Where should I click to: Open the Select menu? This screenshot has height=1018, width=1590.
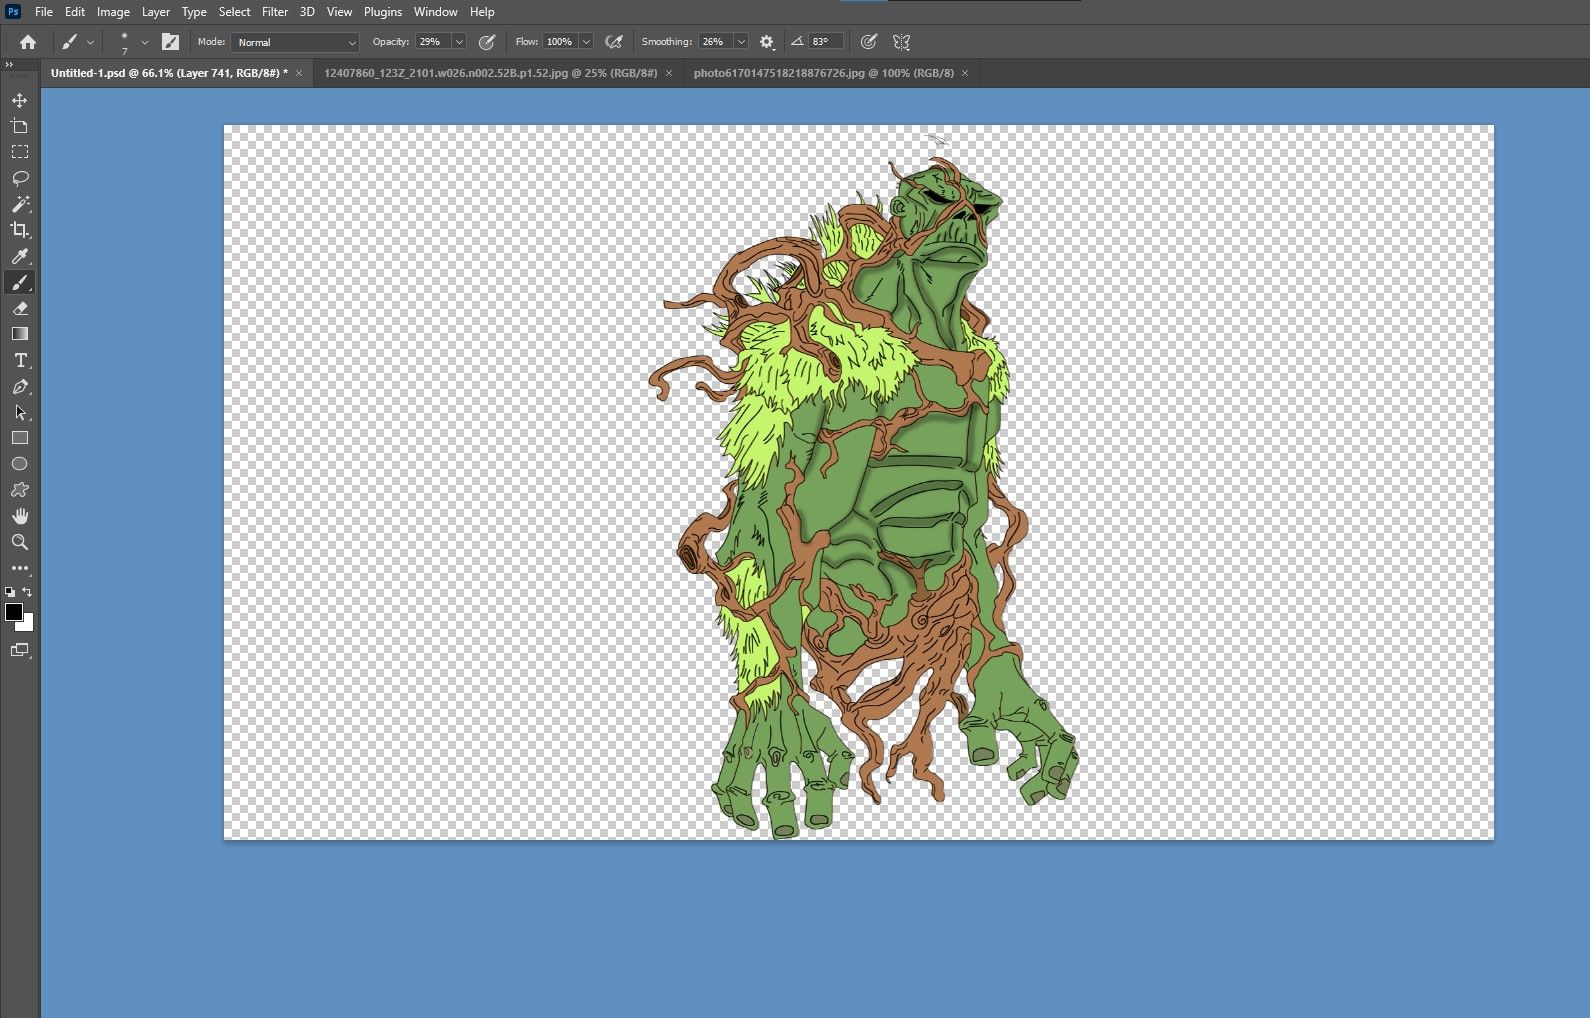tap(235, 12)
